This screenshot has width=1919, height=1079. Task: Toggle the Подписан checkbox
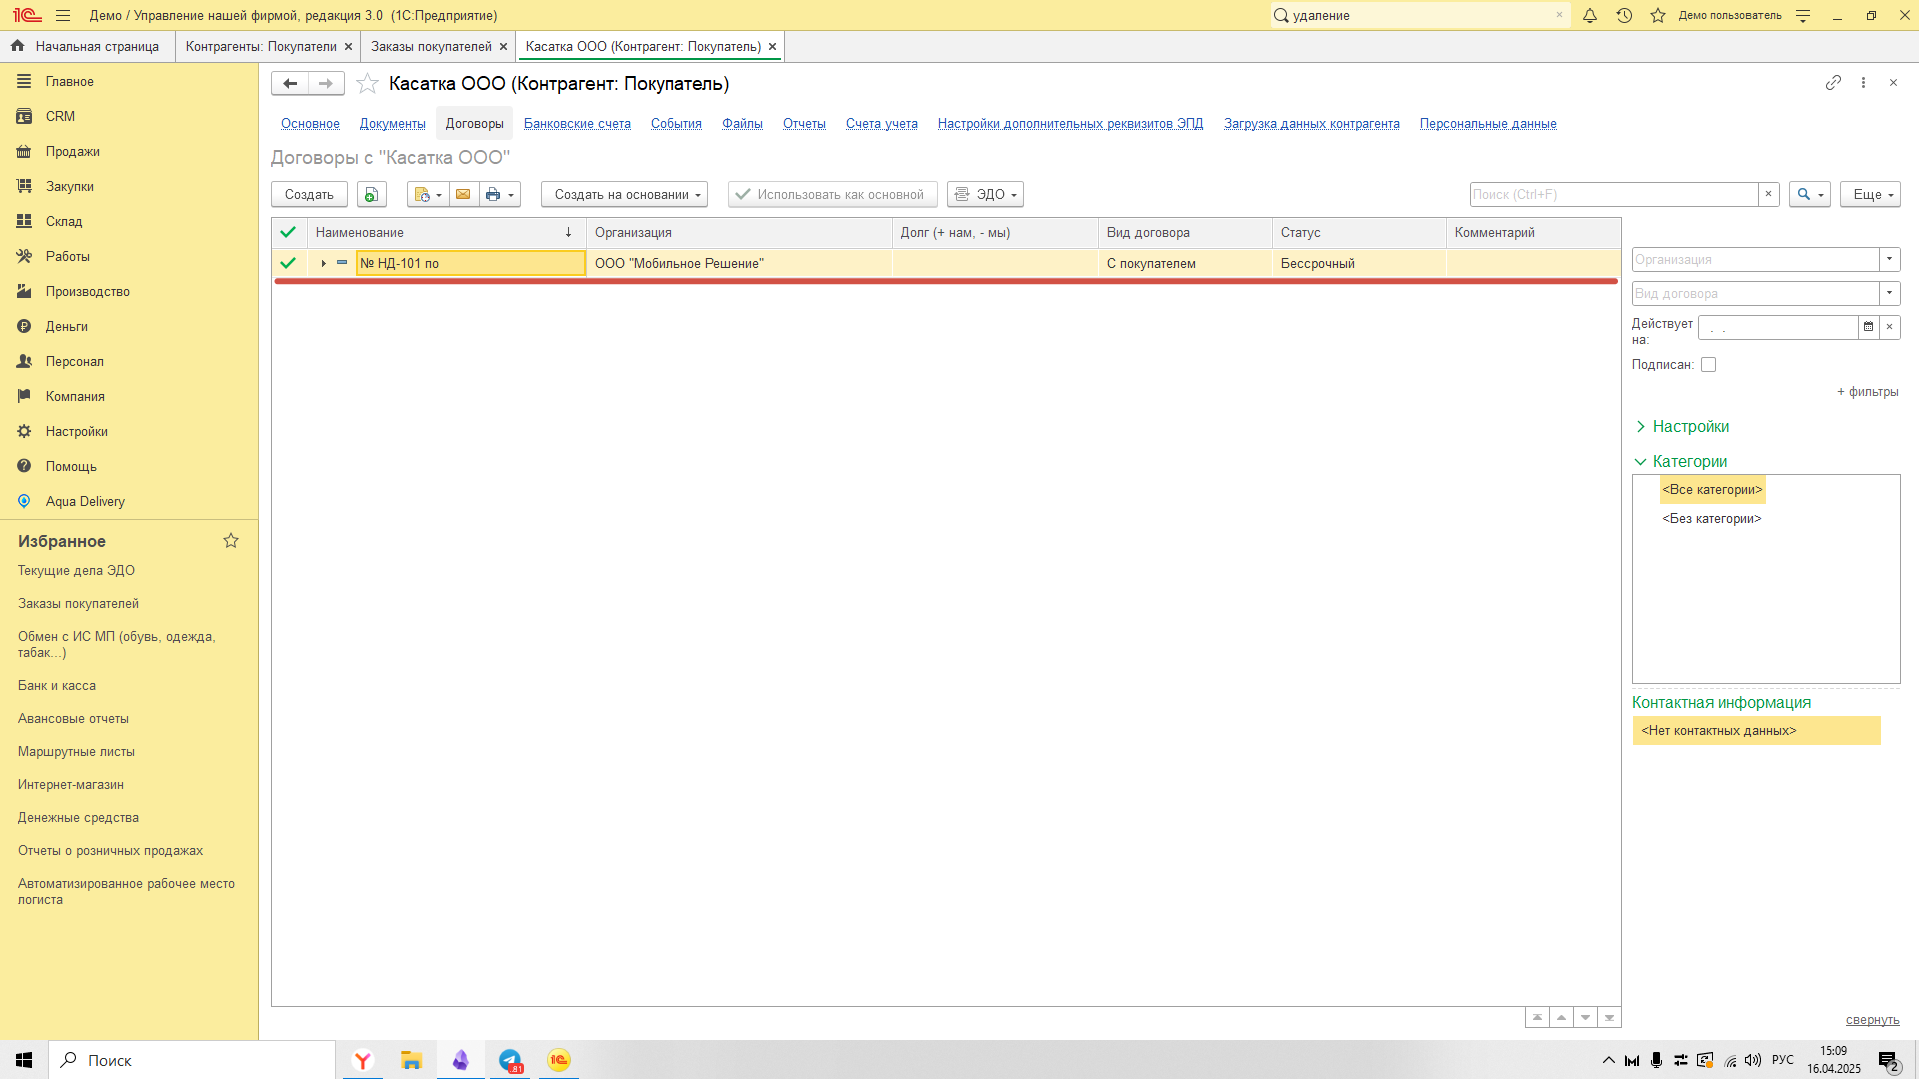[x=1708, y=365]
